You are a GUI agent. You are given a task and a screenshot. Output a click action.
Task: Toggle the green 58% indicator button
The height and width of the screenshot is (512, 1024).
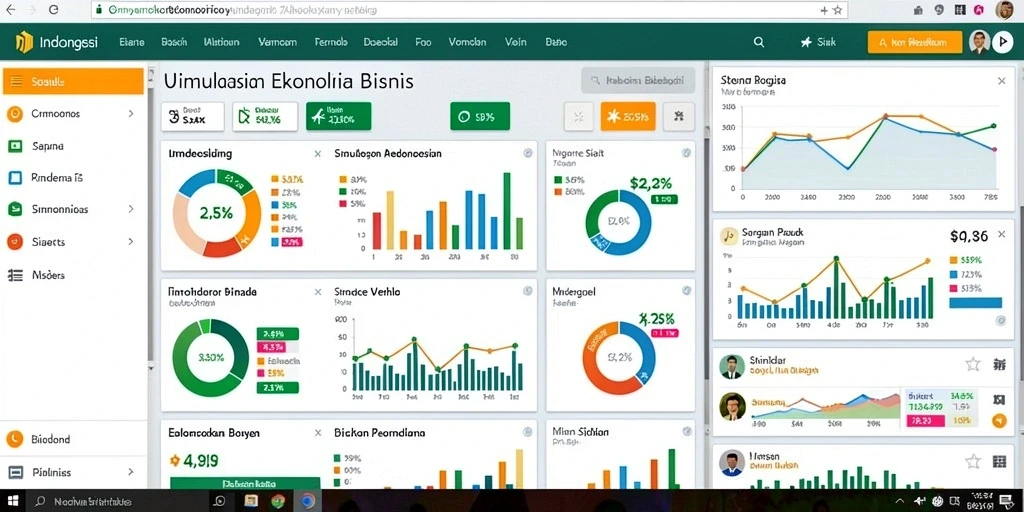click(479, 117)
